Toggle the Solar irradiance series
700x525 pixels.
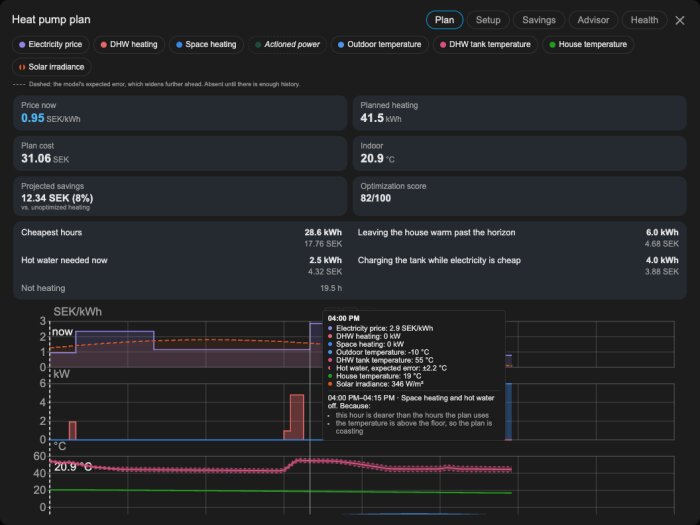coord(52,67)
